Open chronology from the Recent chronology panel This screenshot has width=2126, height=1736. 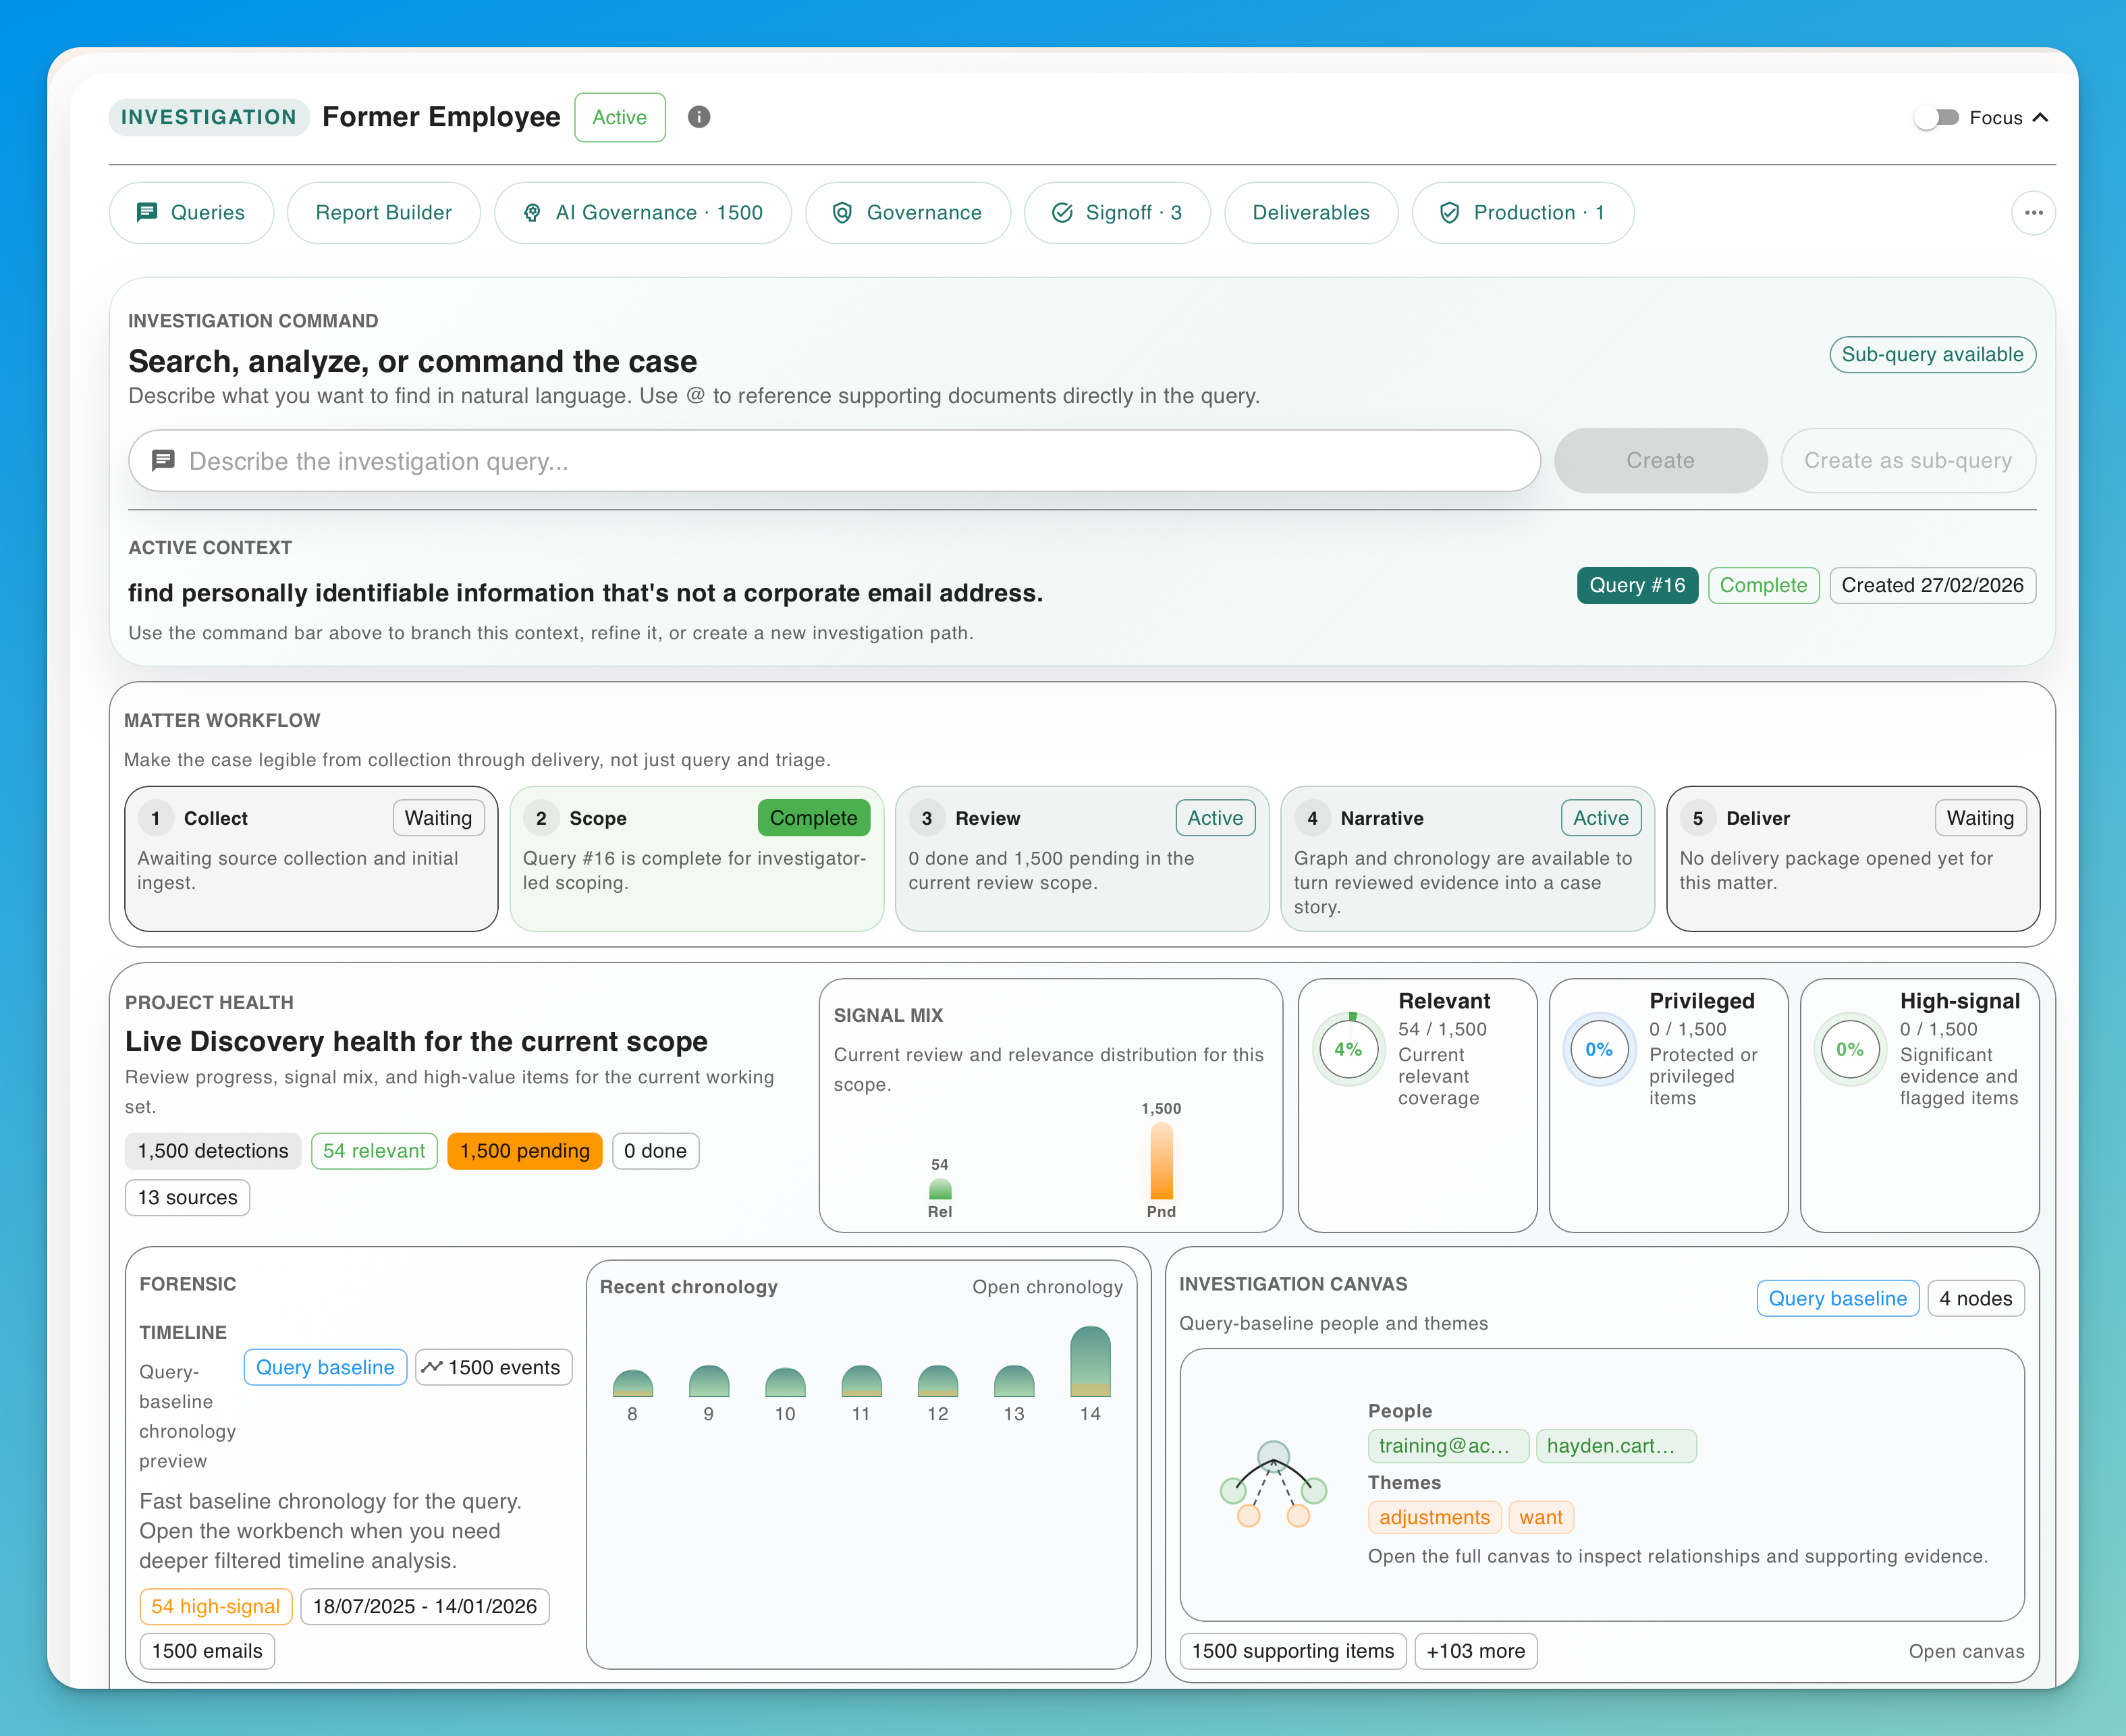pyautogui.click(x=1047, y=1287)
